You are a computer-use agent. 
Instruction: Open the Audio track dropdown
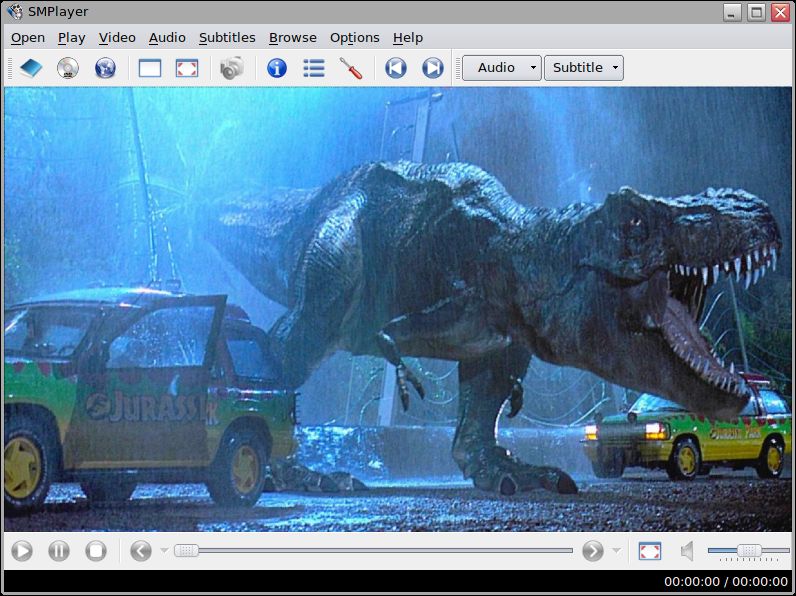pos(502,68)
